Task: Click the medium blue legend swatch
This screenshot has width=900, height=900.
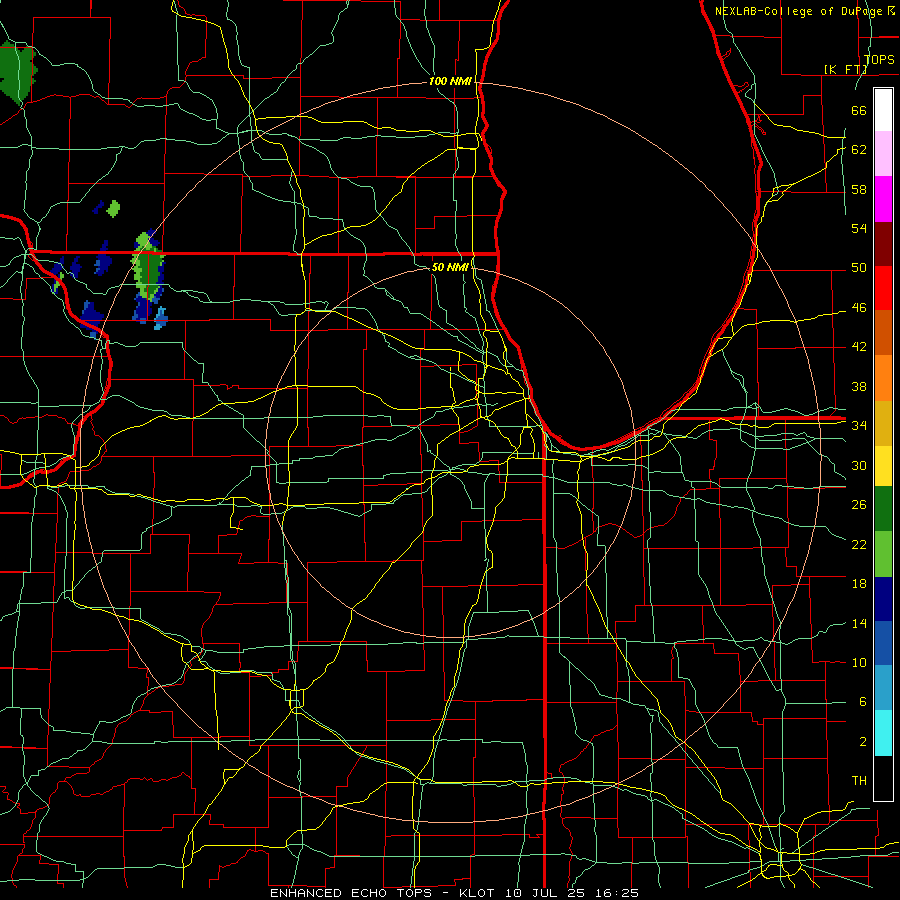Action: (x=883, y=643)
